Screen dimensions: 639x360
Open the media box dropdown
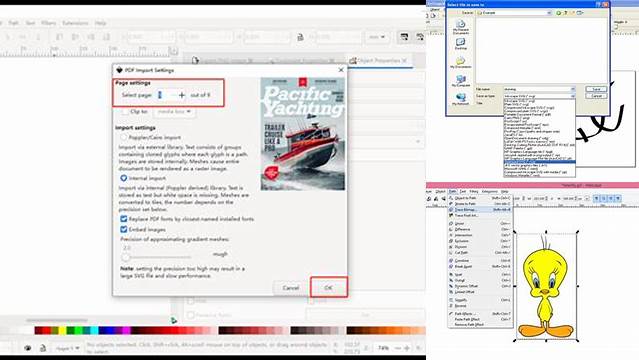click(x=174, y=111)
